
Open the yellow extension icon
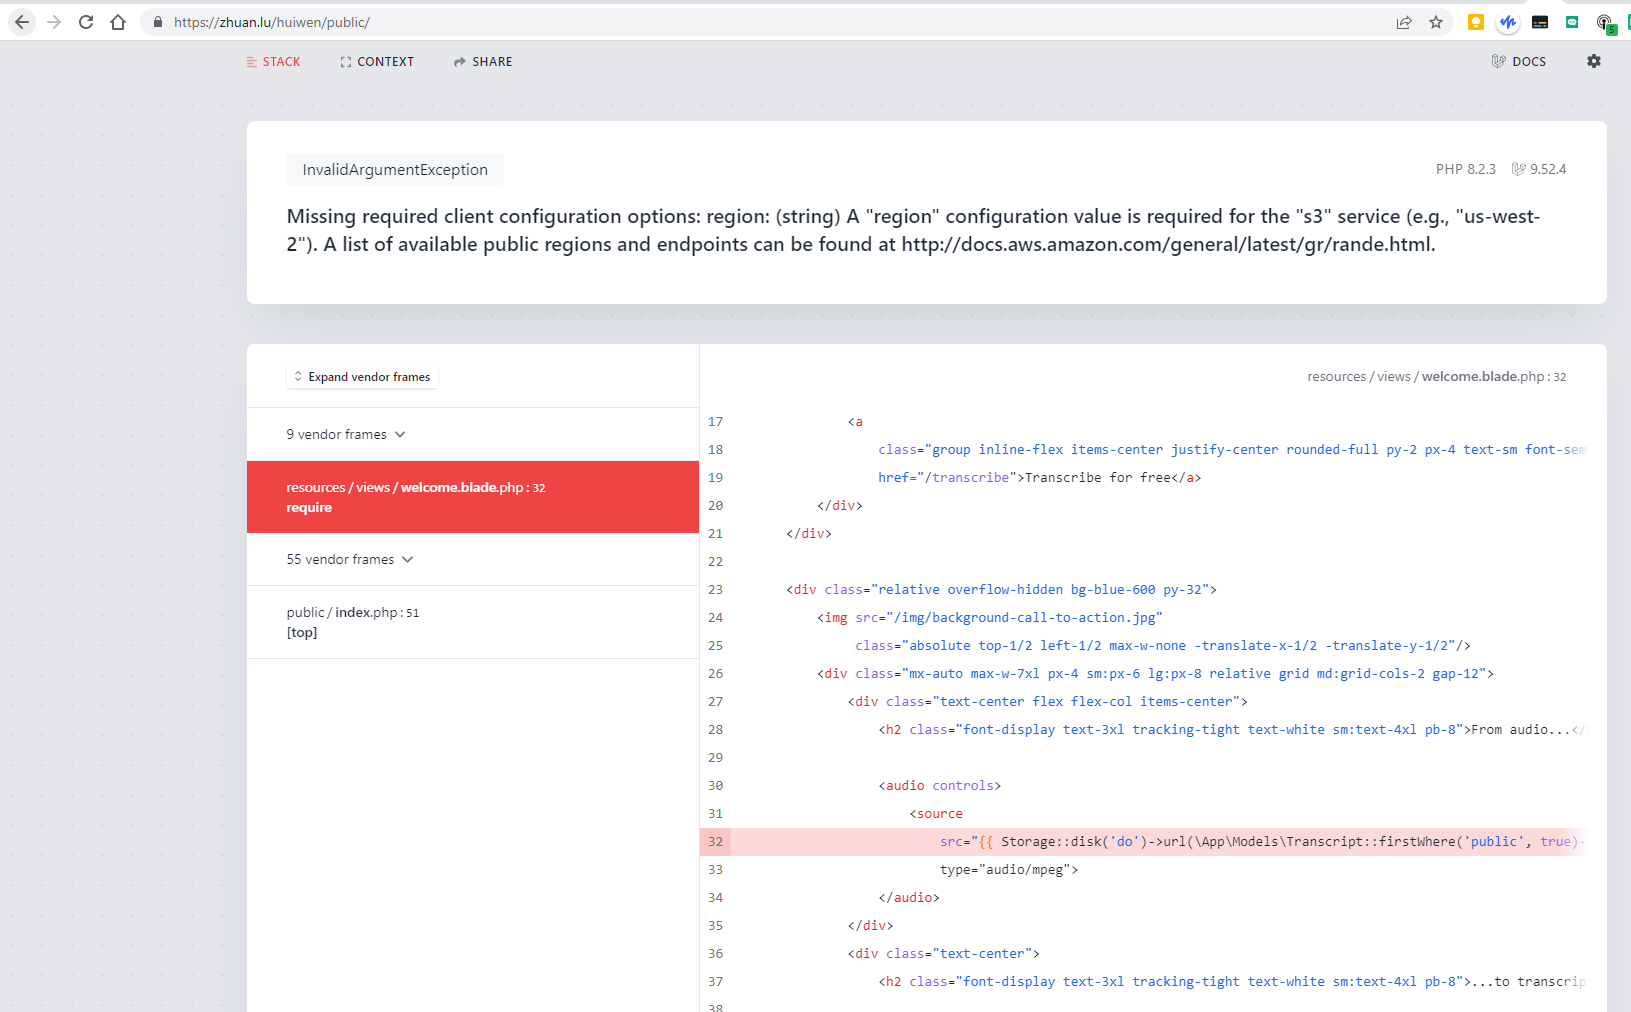point(1476,22)
